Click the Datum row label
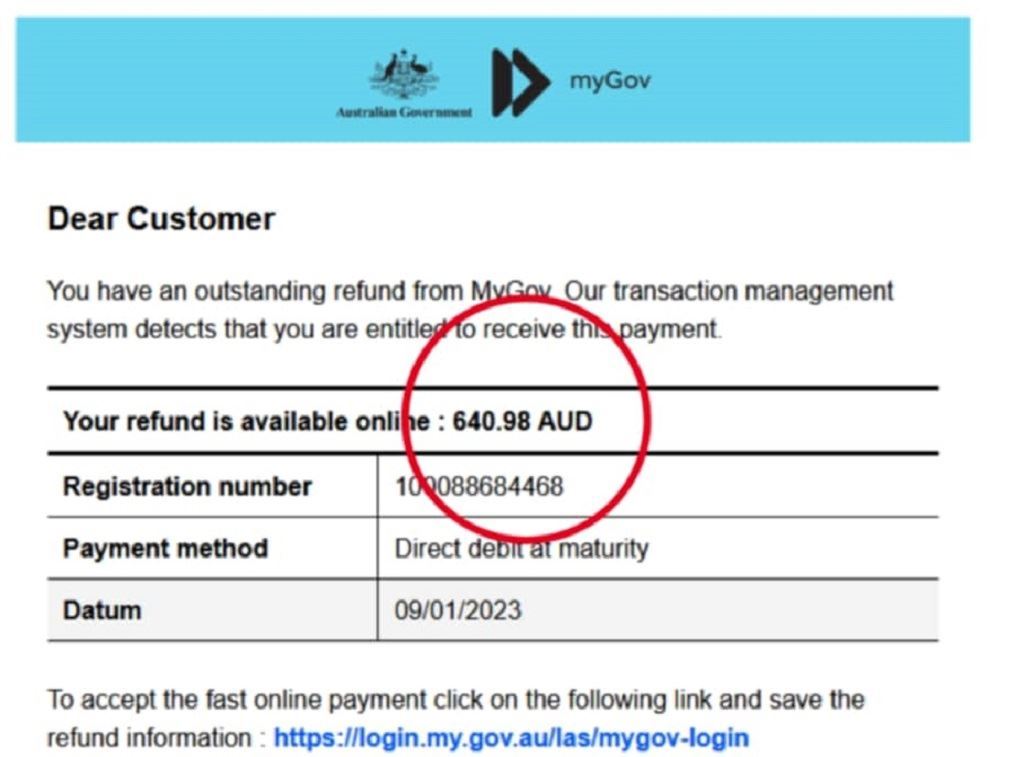The width and height of the screenshot is (1010, 757). [x=102, y=609]
